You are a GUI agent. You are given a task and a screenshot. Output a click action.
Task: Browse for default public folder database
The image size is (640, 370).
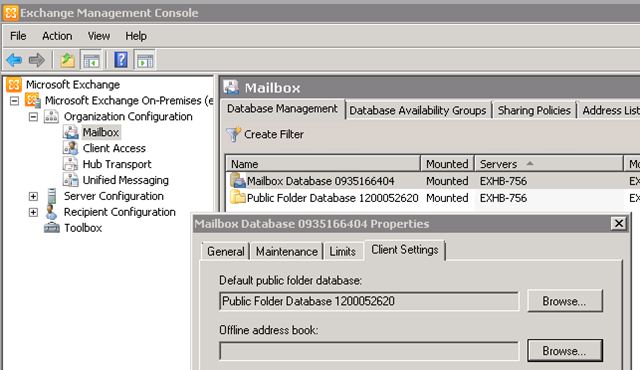[x=564, y=301]
